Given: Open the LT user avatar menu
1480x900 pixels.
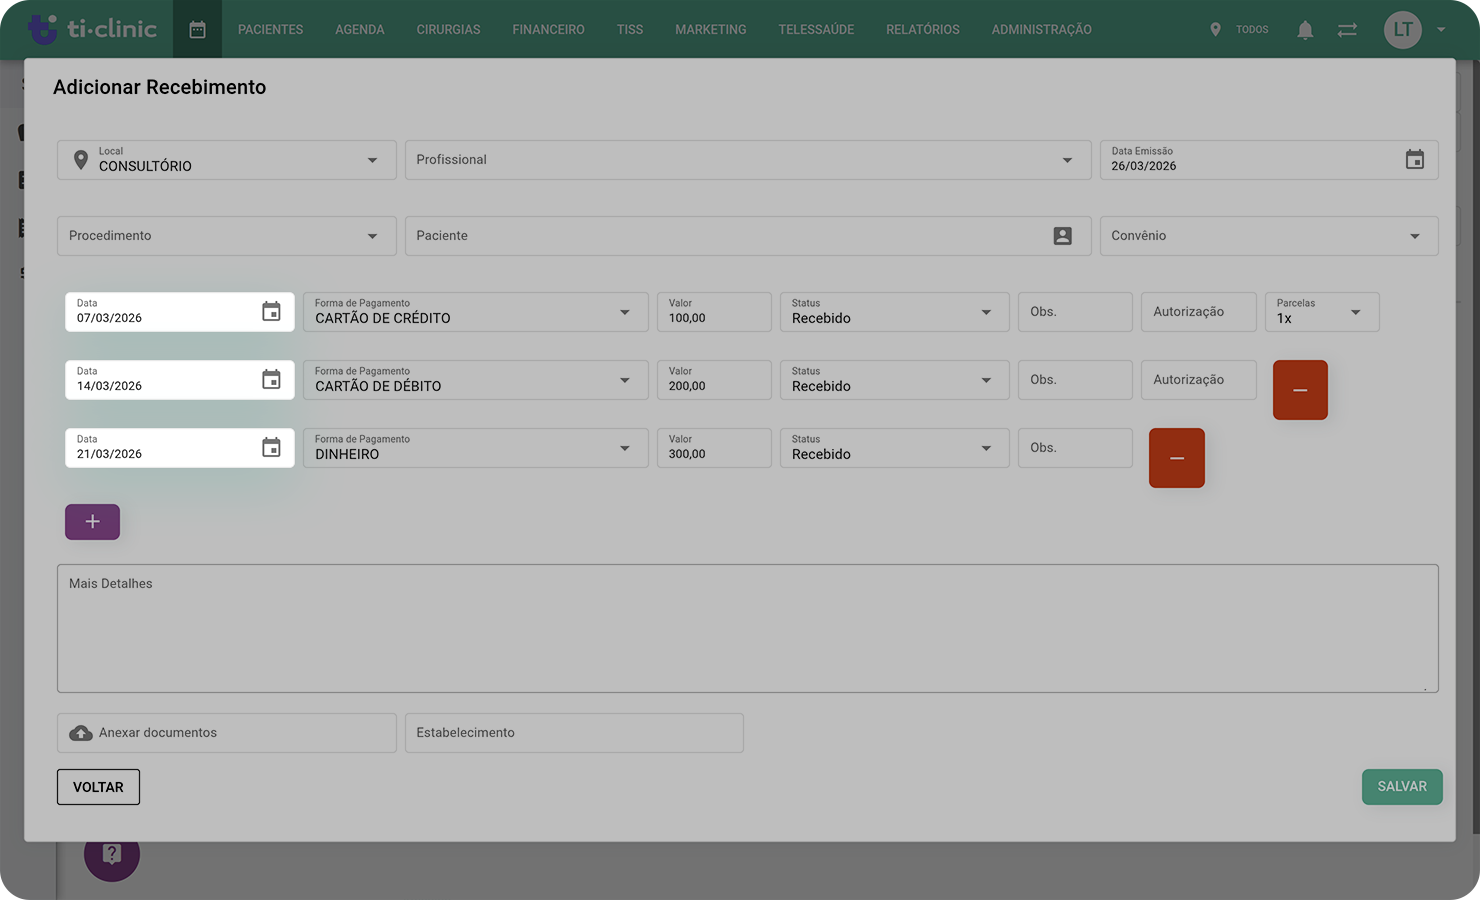Looking at the screenshot, I should [x=1402, y=29].
